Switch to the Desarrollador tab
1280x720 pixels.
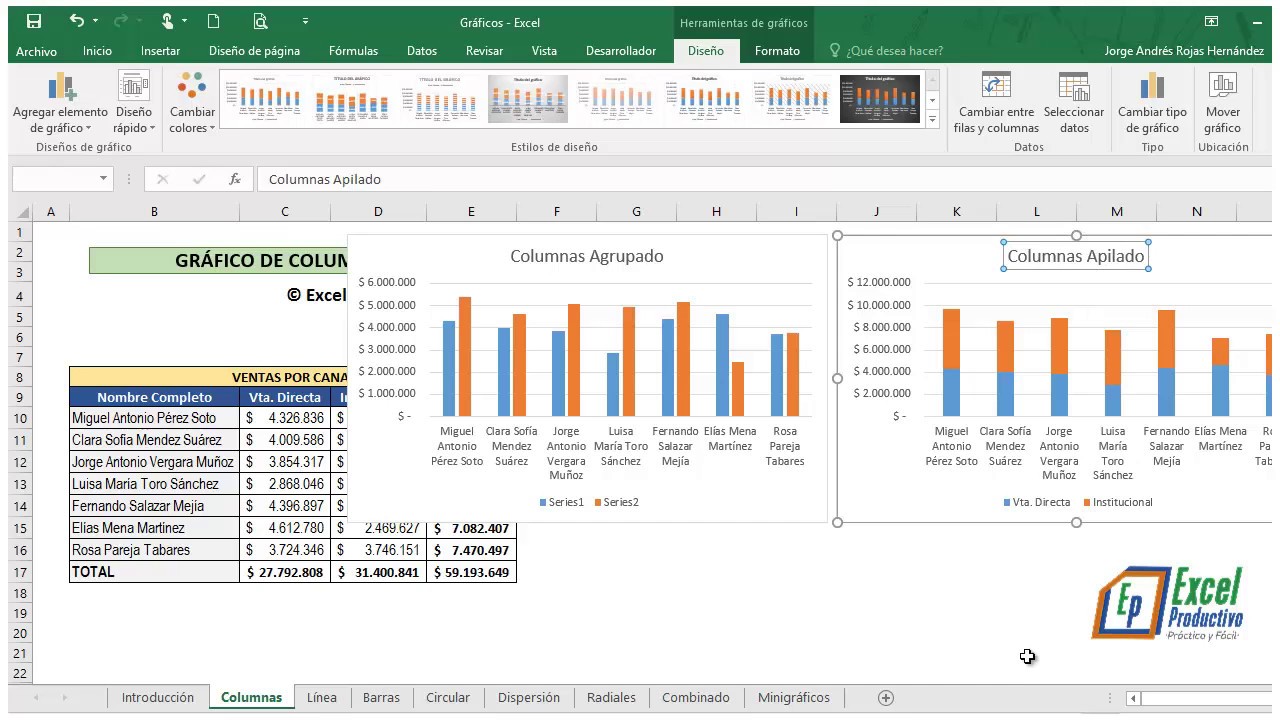[621, 51]
